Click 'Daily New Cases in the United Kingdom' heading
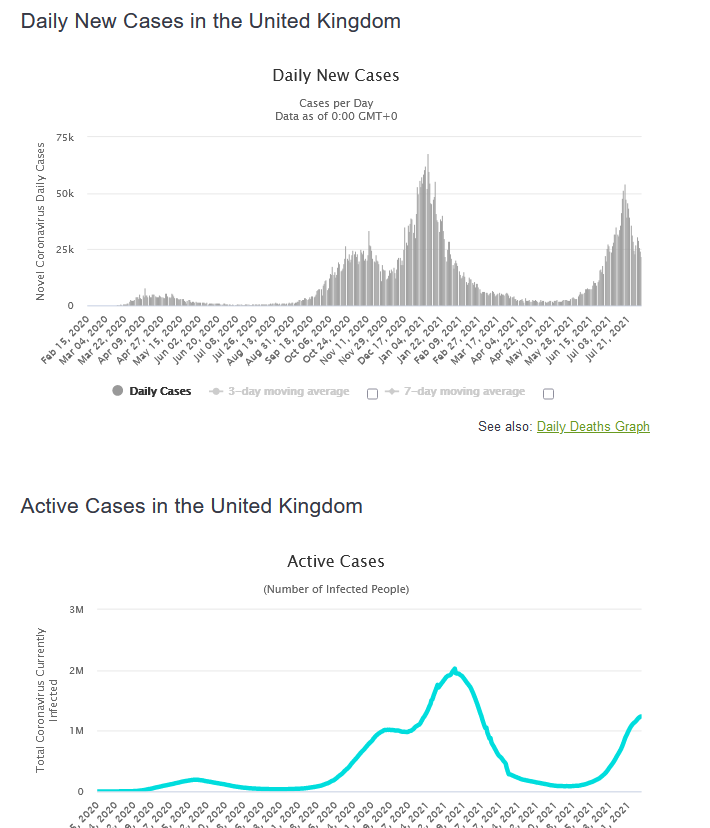This screenshot has width=710, height=828. click(x=210, y=21)
